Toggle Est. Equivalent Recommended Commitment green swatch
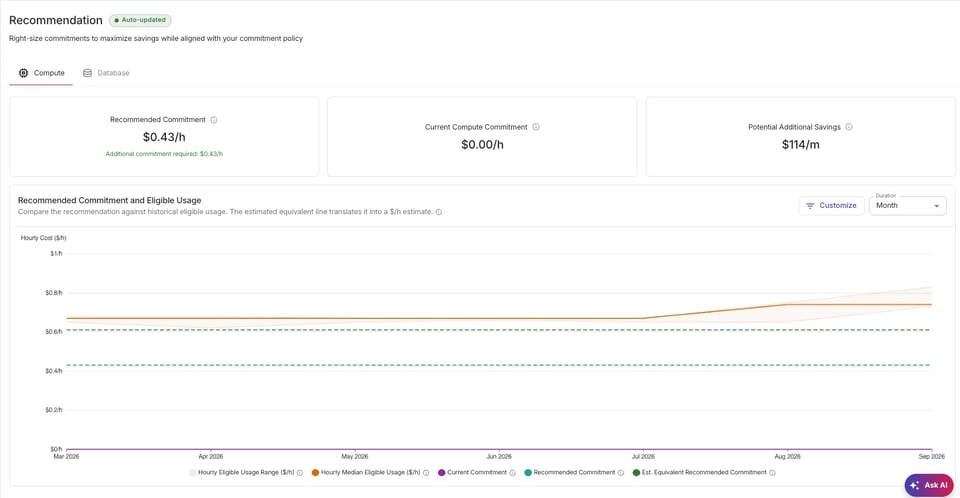Viewport: 960px width, 498px height. point(636,473)
